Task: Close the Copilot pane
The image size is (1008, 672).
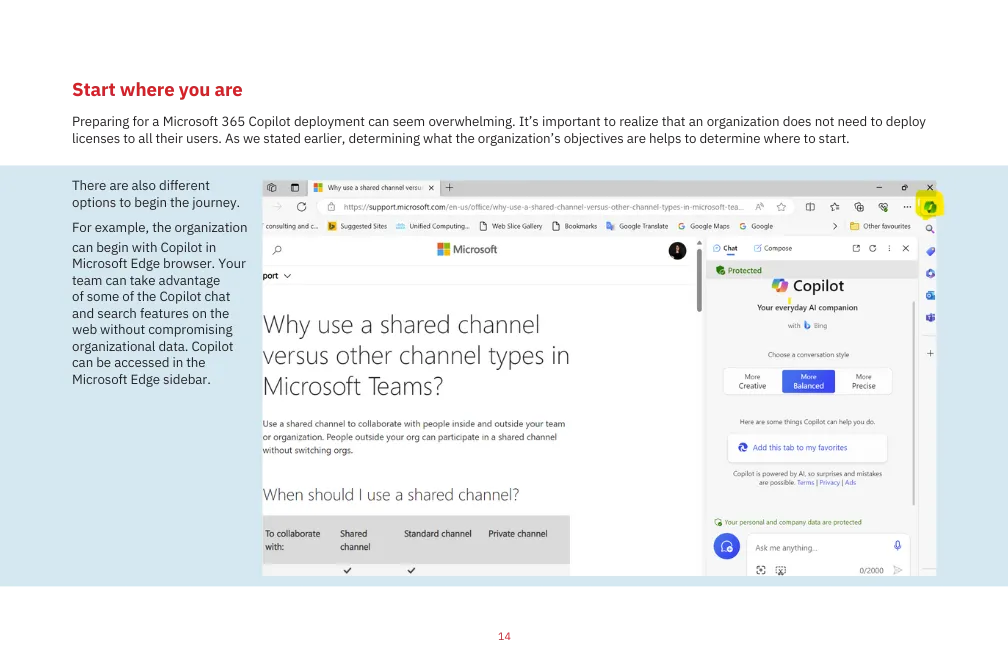Action: point(906,248)
